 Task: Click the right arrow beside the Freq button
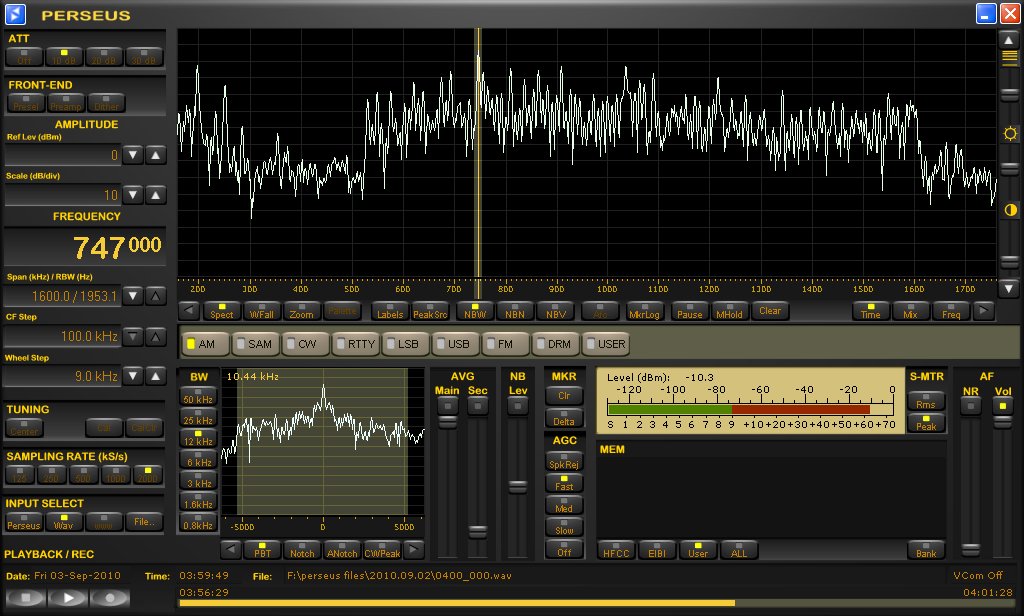(984, 311)
